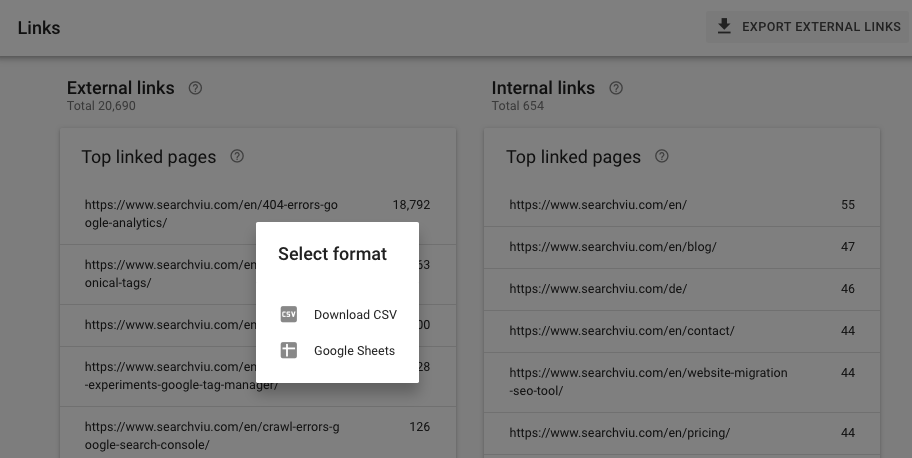Choose Download CSV format option

[x=355, y=314]
